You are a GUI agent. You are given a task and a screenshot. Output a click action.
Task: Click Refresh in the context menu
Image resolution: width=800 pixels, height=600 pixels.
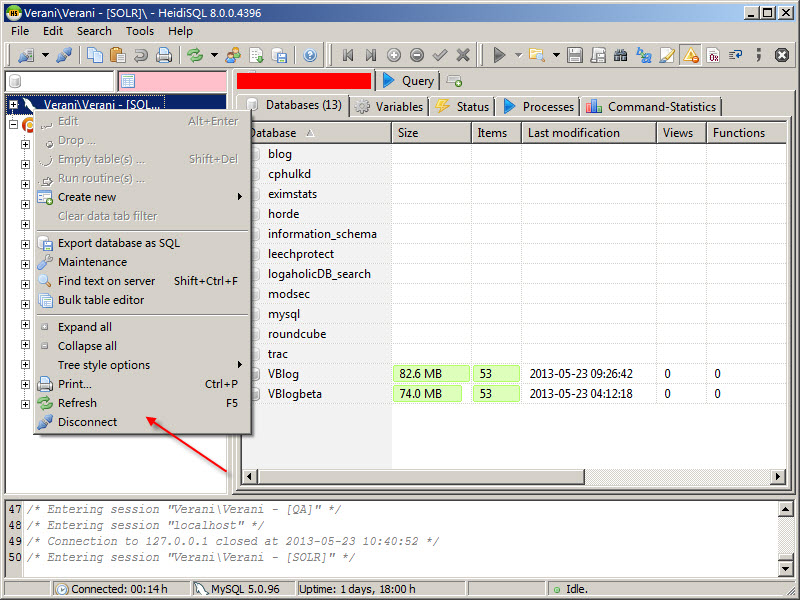77,403
